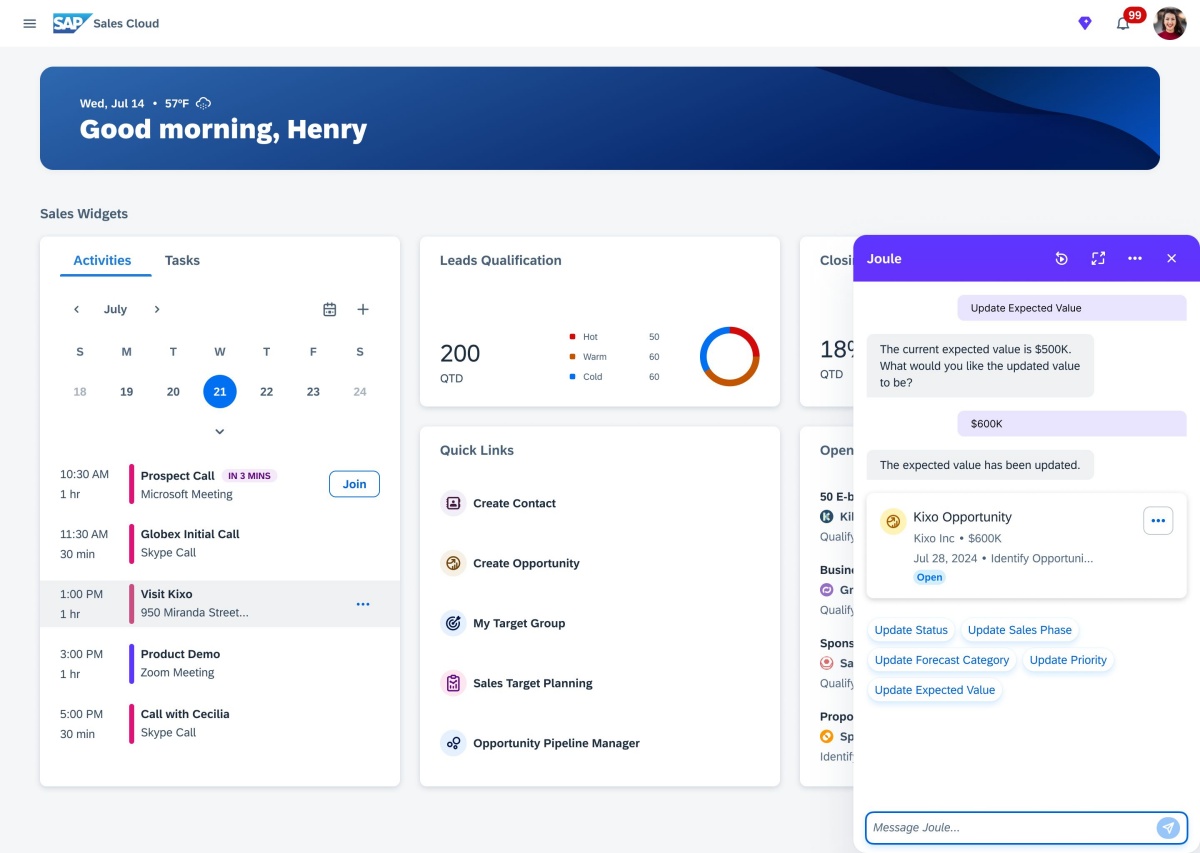This screenshot has height=853, width=1200.
Task: Click the My Target Group icon
Action: pyautogui.click(x=453, y=623)
